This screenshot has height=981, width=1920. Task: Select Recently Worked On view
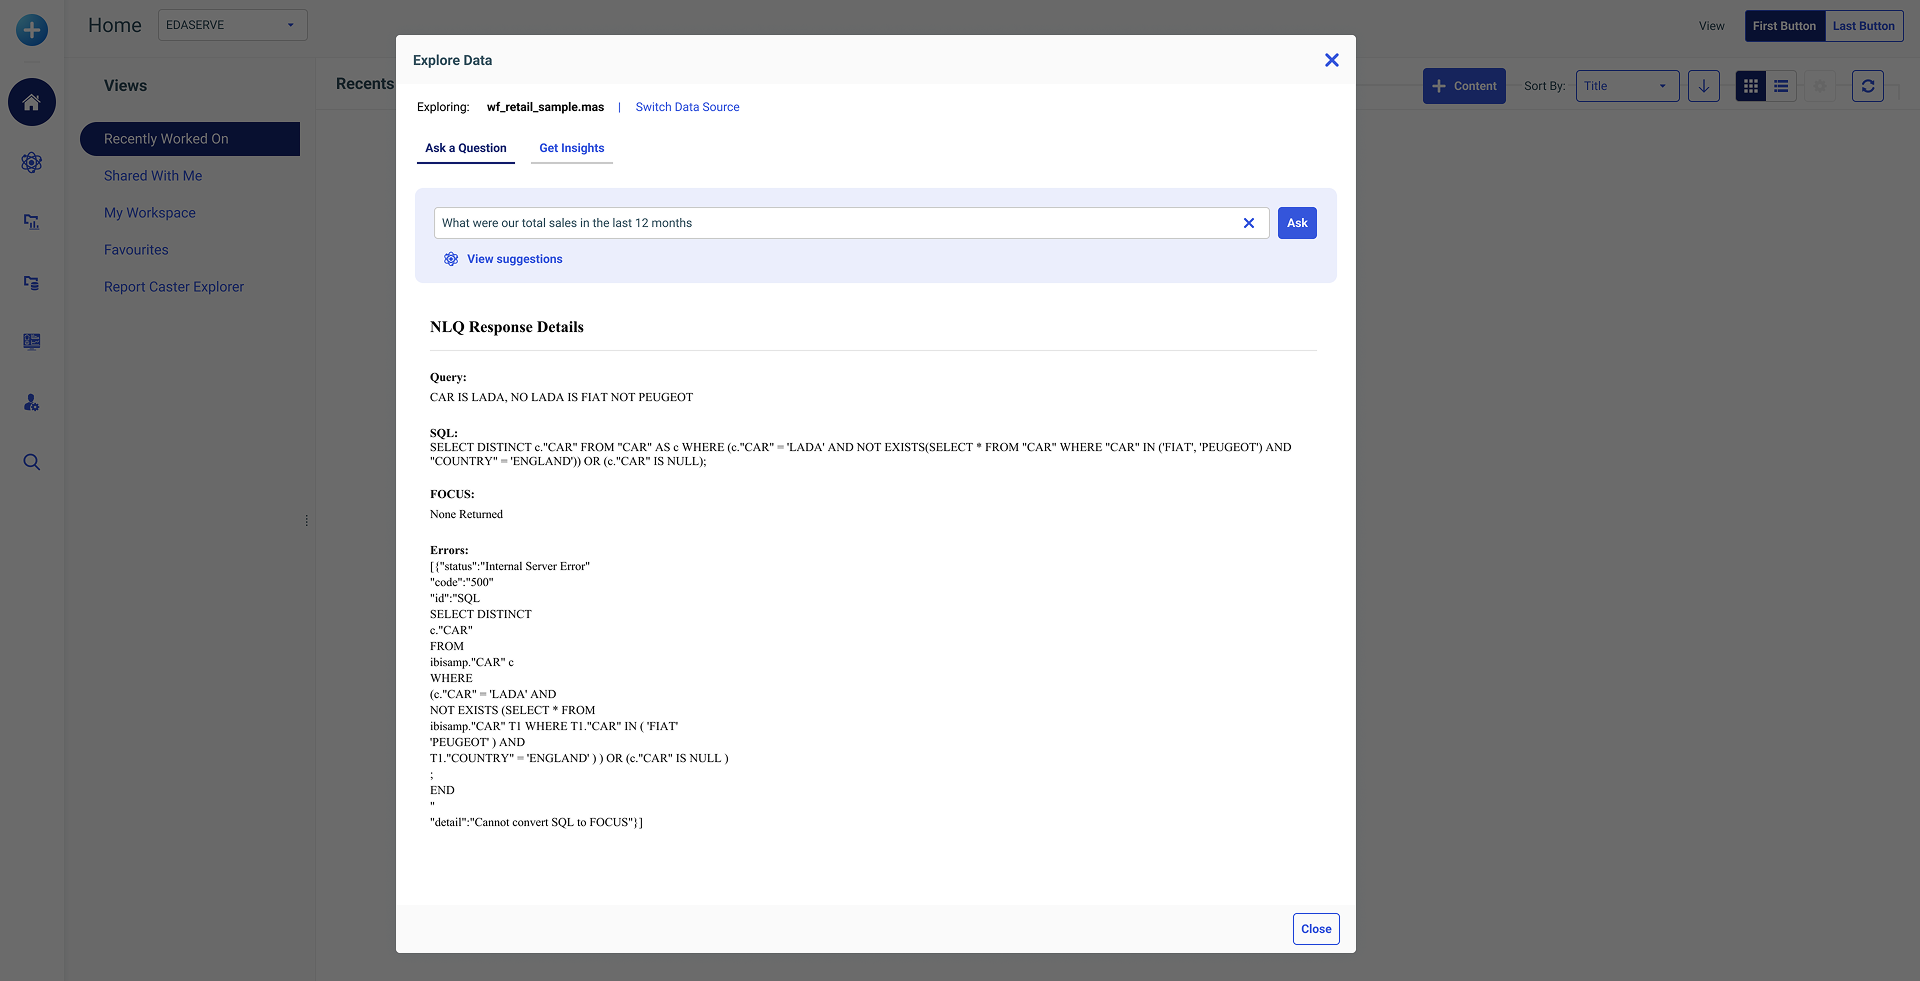[x=190, y=139]
